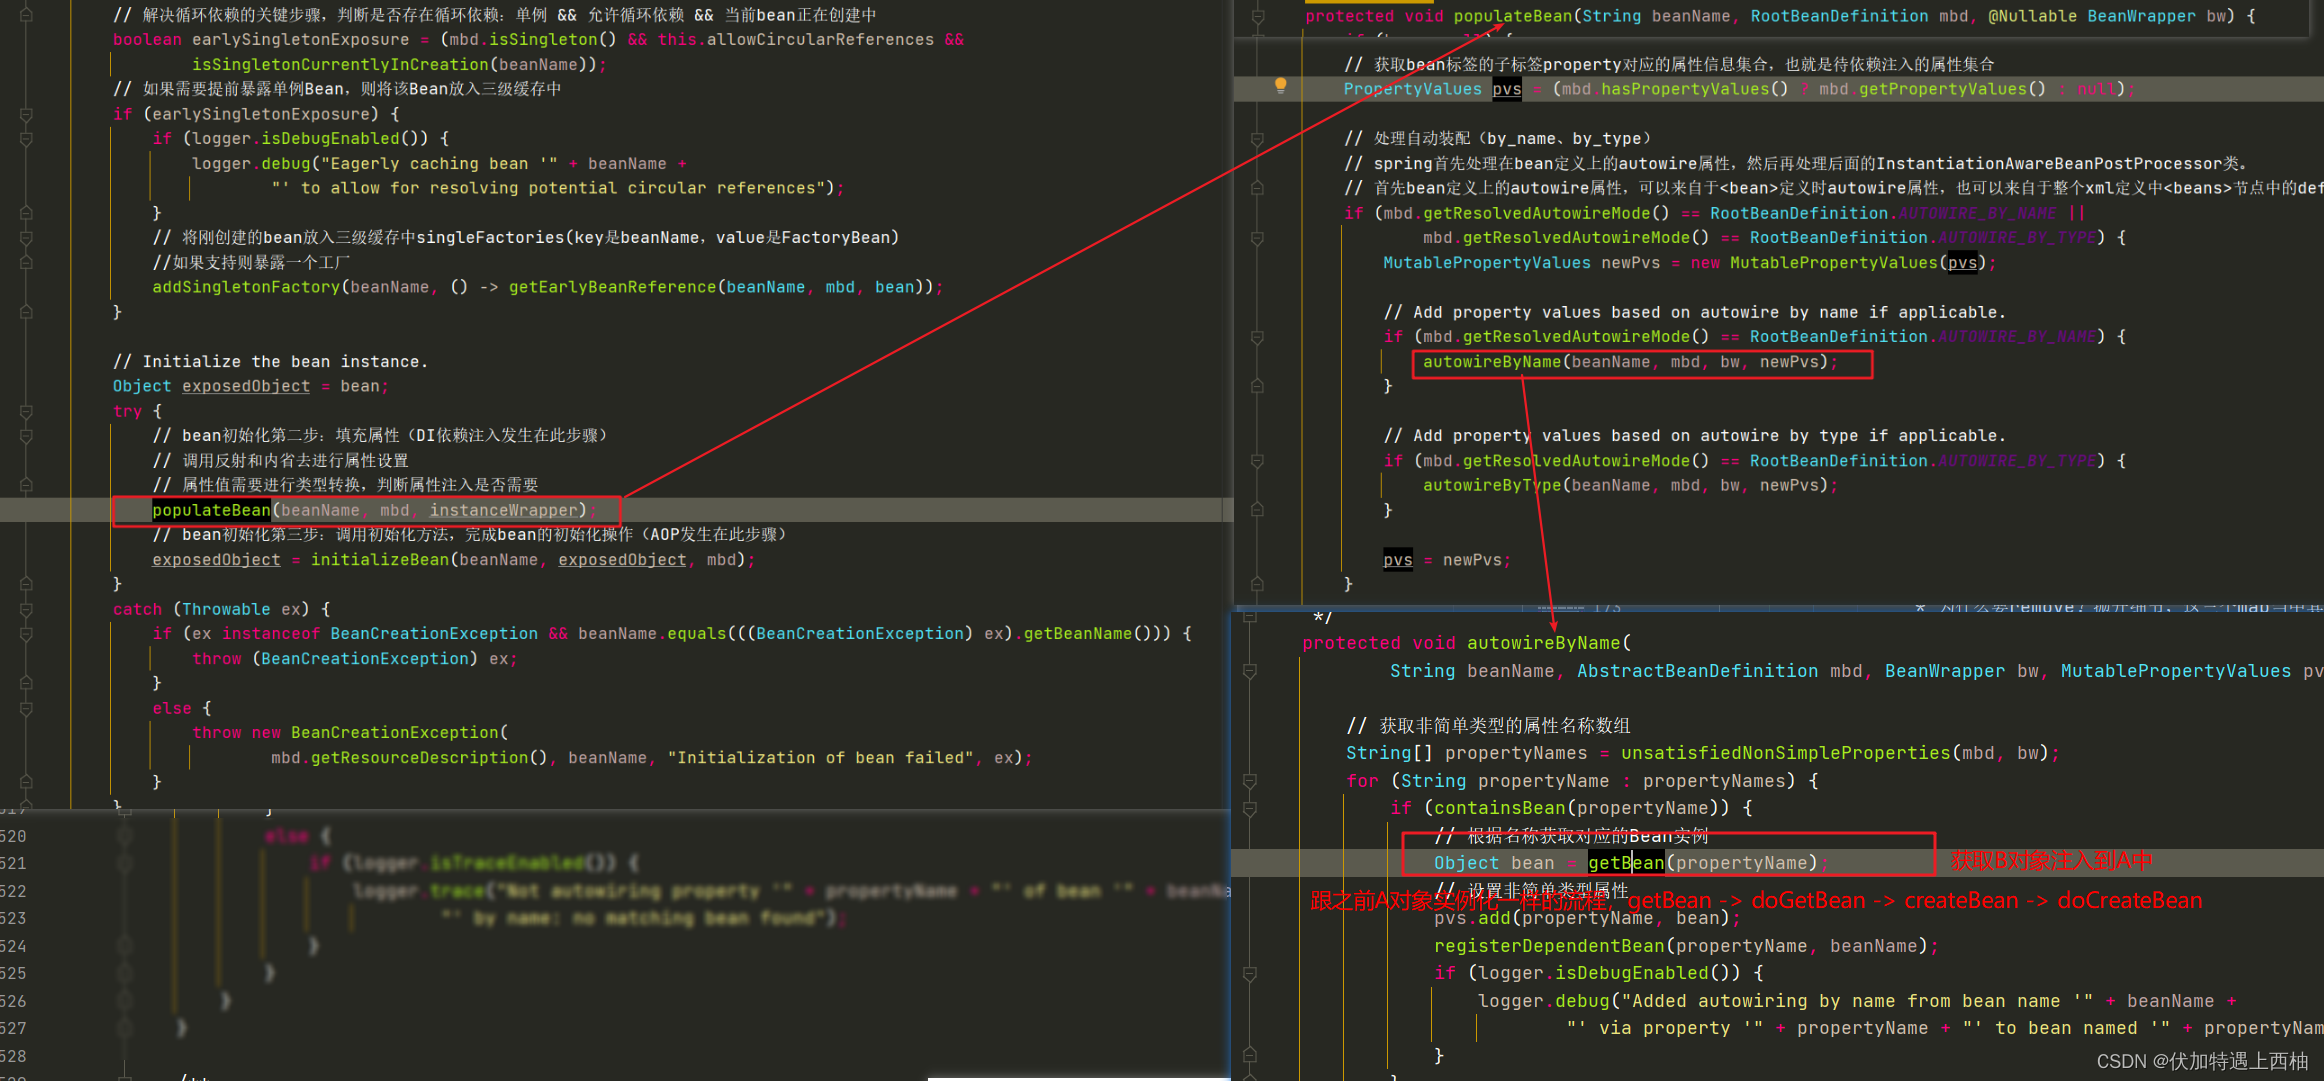Click 'earlySingletonExposure' in the boolean declaration
Viewport: 2324px width, 1081px height.
(x=300, y=40)
